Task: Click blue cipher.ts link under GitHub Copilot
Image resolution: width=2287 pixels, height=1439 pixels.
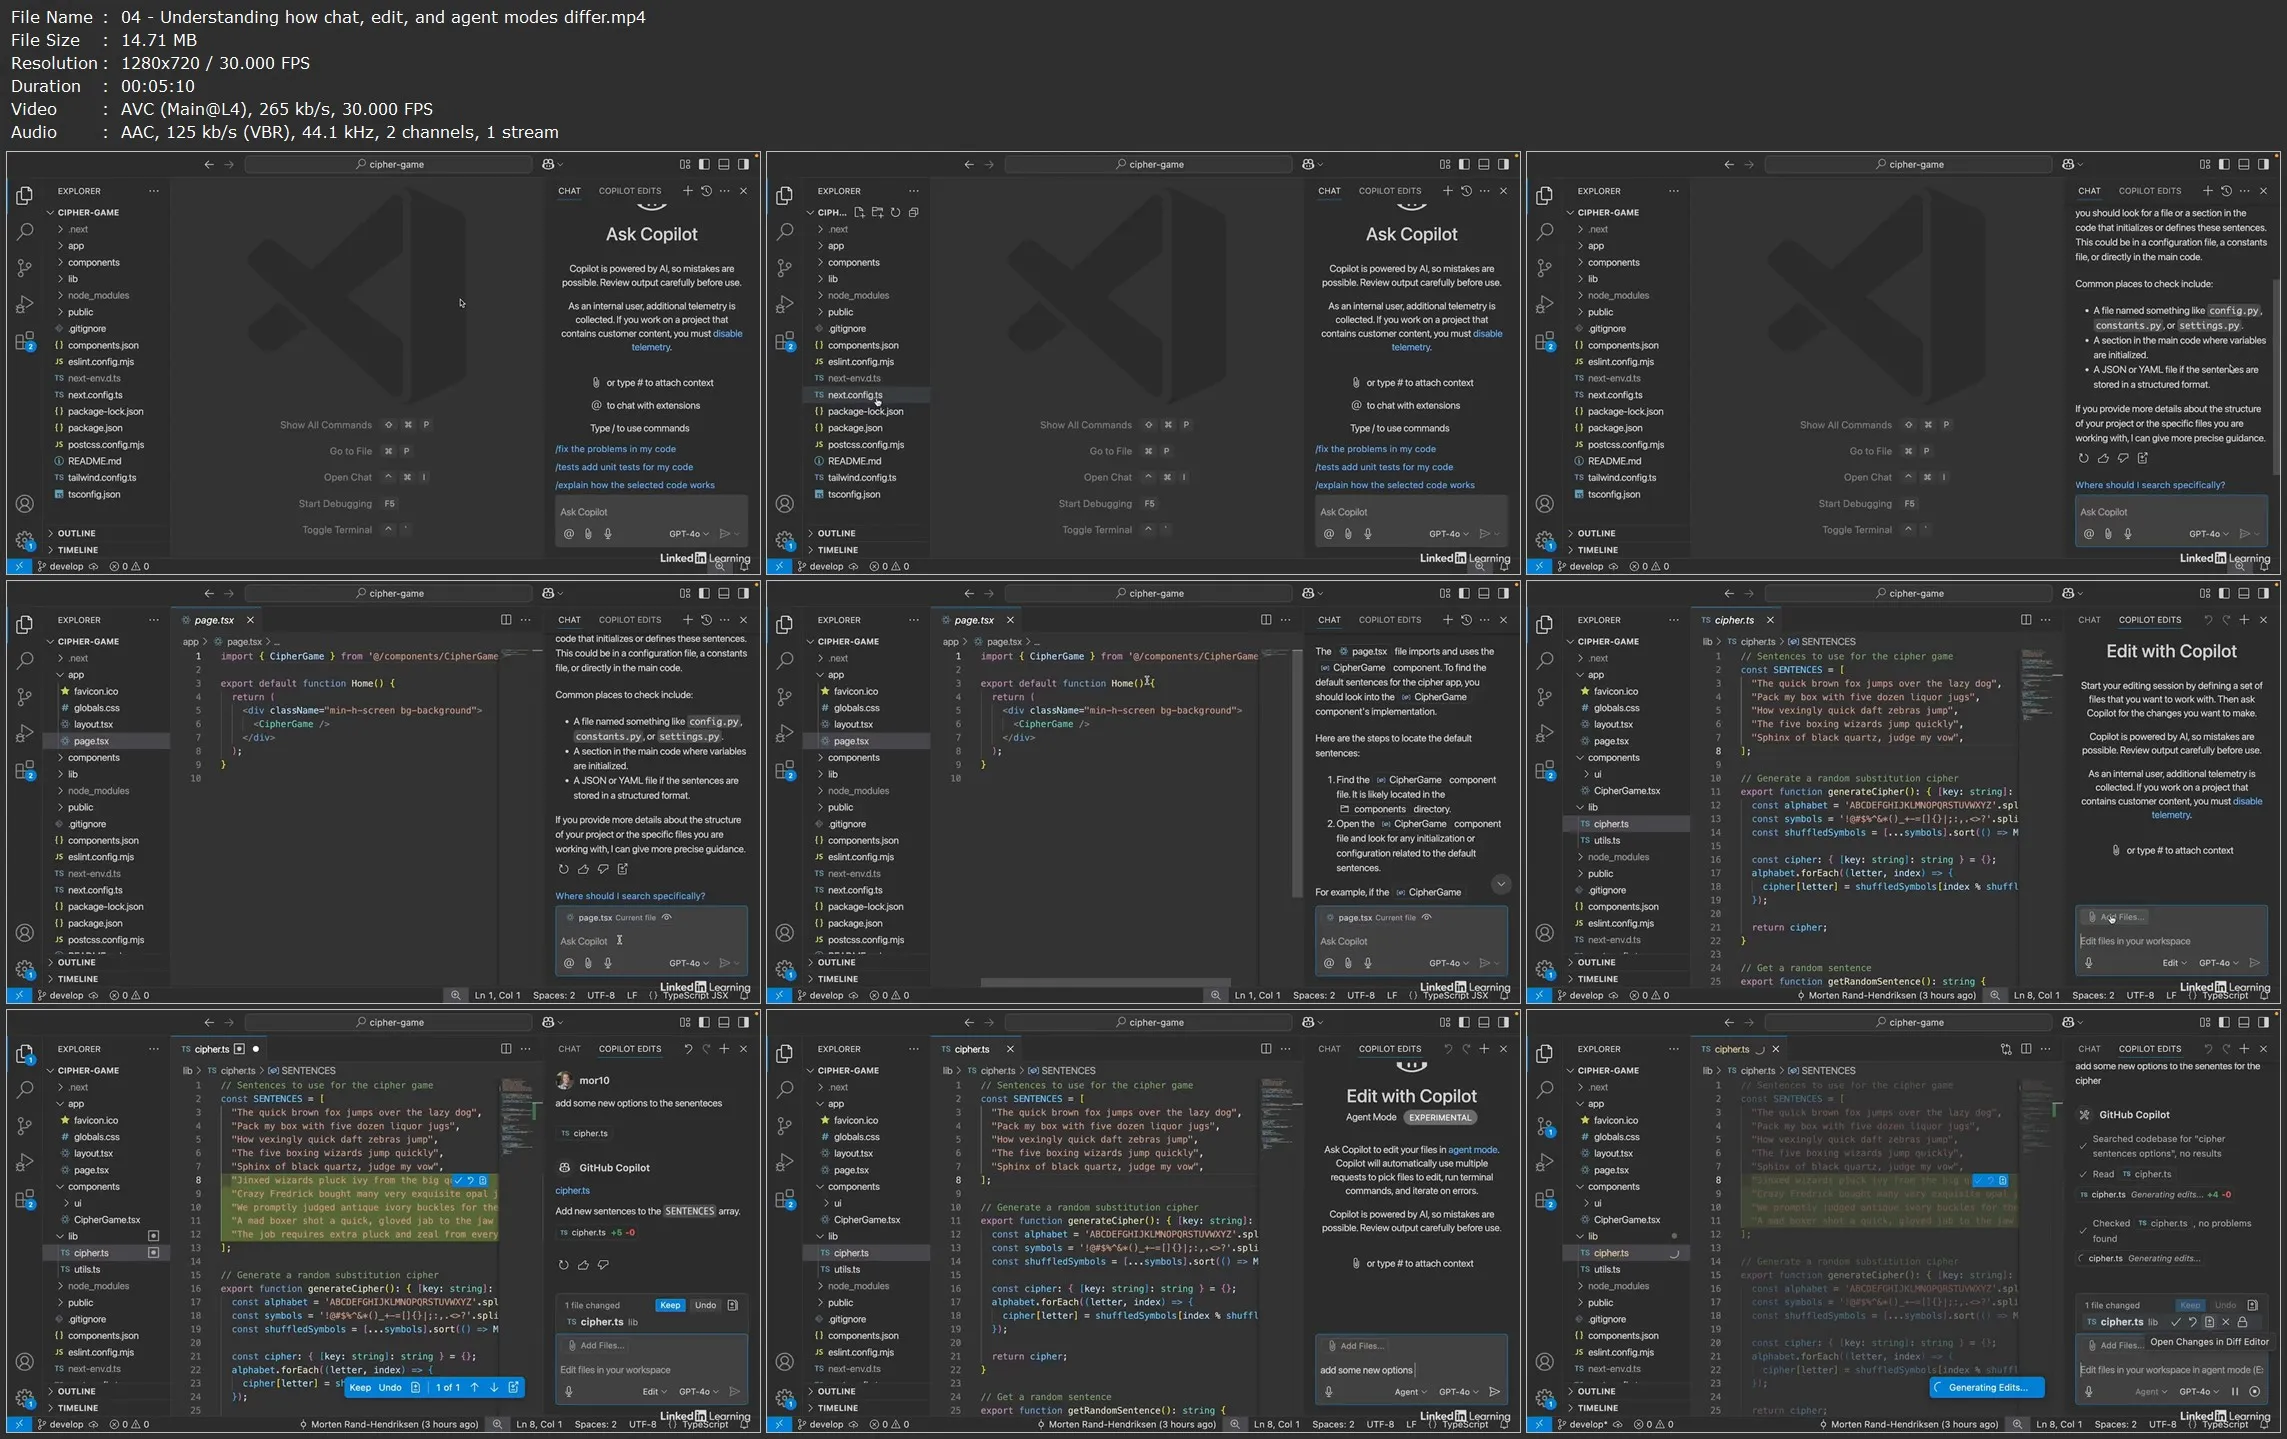Action: click(x=572, y=1190)
